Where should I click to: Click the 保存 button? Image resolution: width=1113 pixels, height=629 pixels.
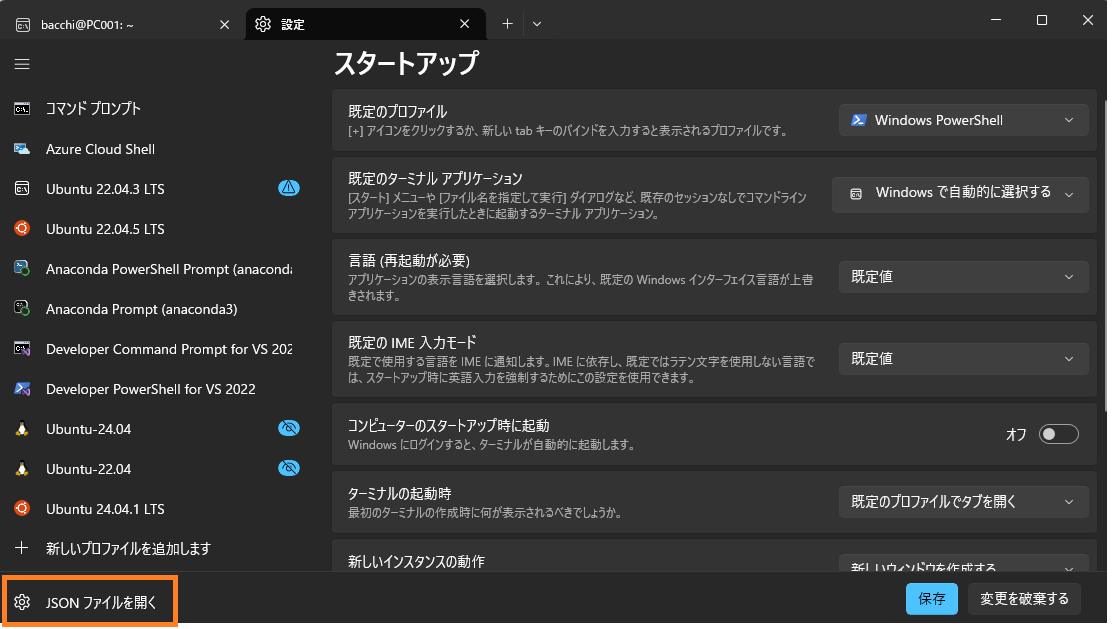pos(932,599)
